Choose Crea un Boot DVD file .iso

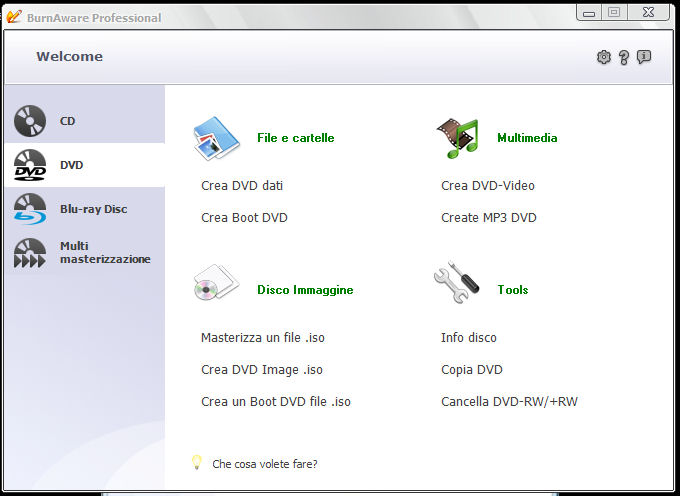coord(276,402)
